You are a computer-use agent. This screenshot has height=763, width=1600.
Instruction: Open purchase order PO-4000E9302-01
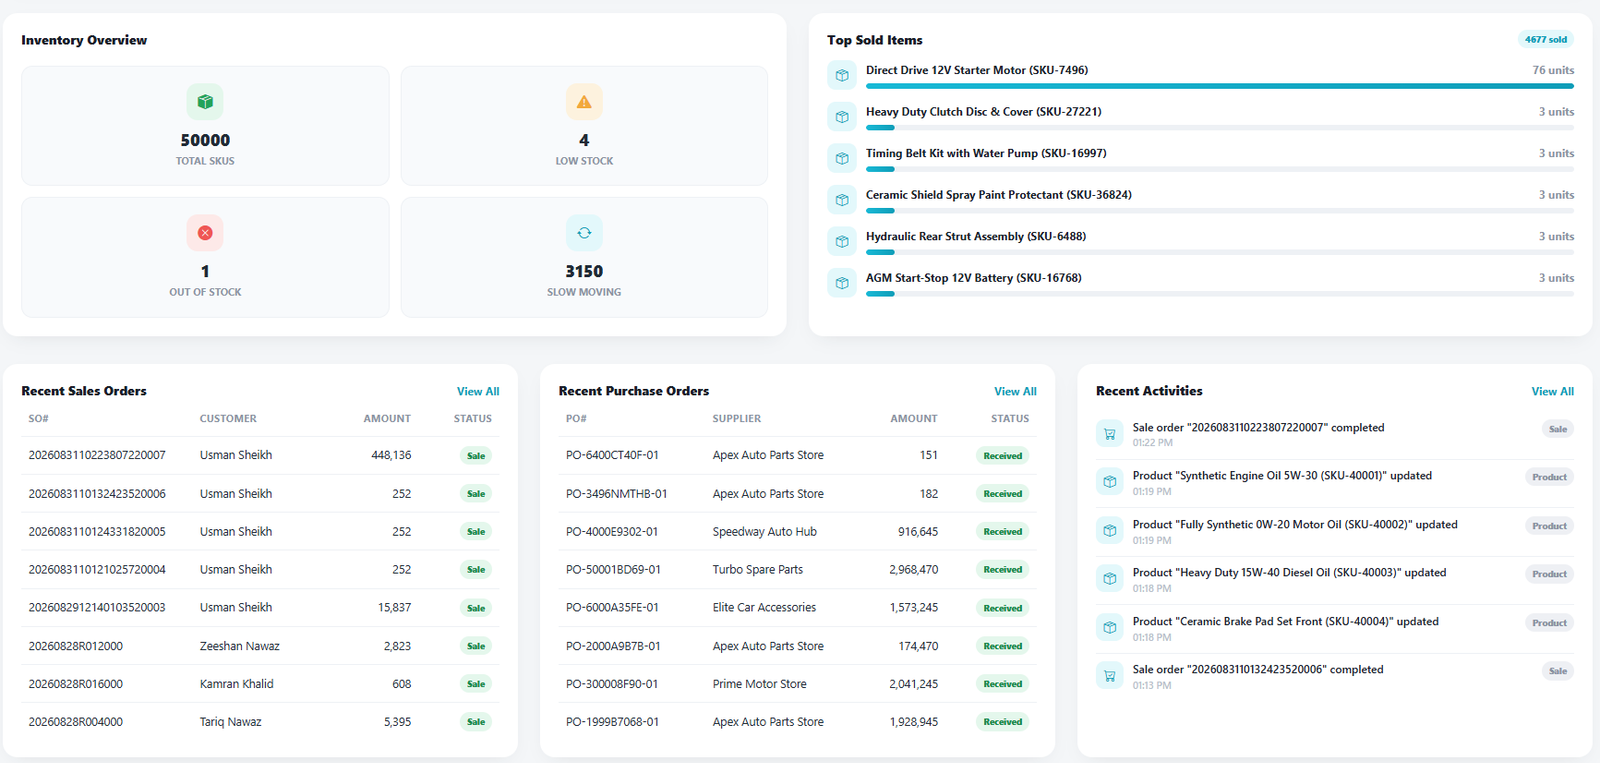[612, 531]
